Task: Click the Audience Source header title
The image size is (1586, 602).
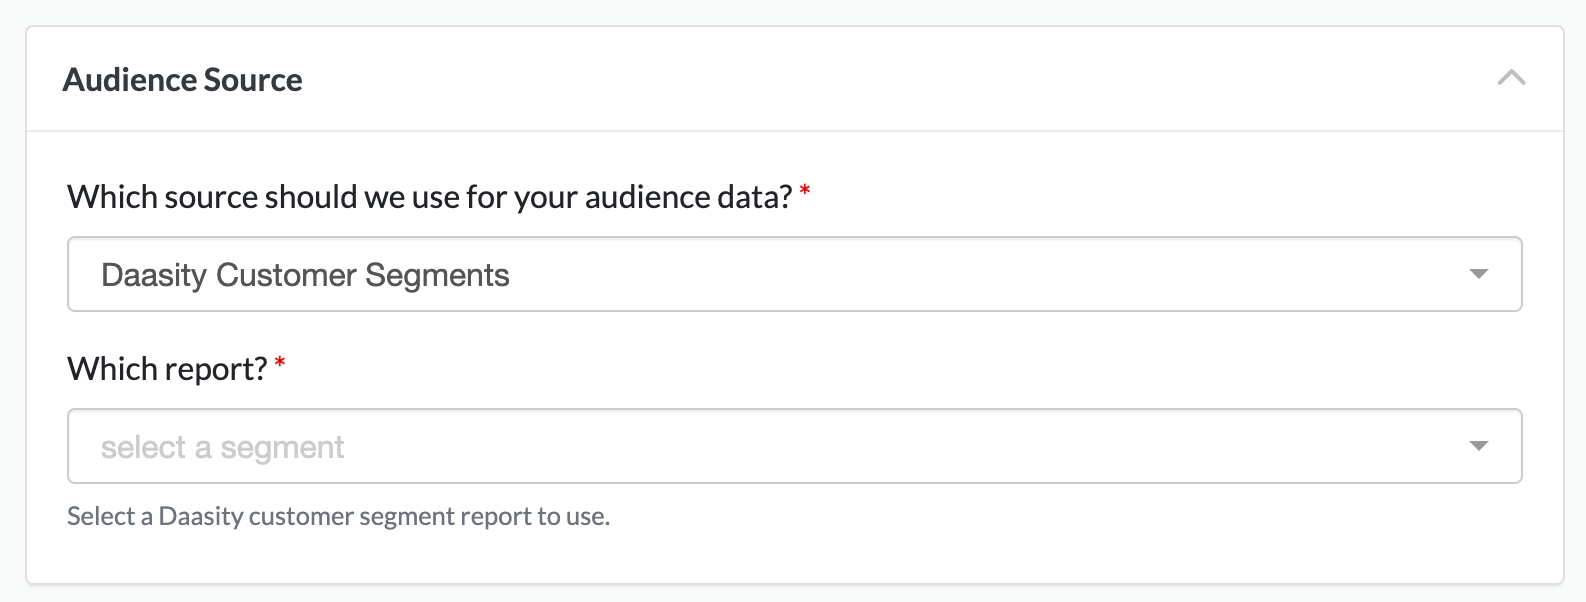Action: pos(182,80)
